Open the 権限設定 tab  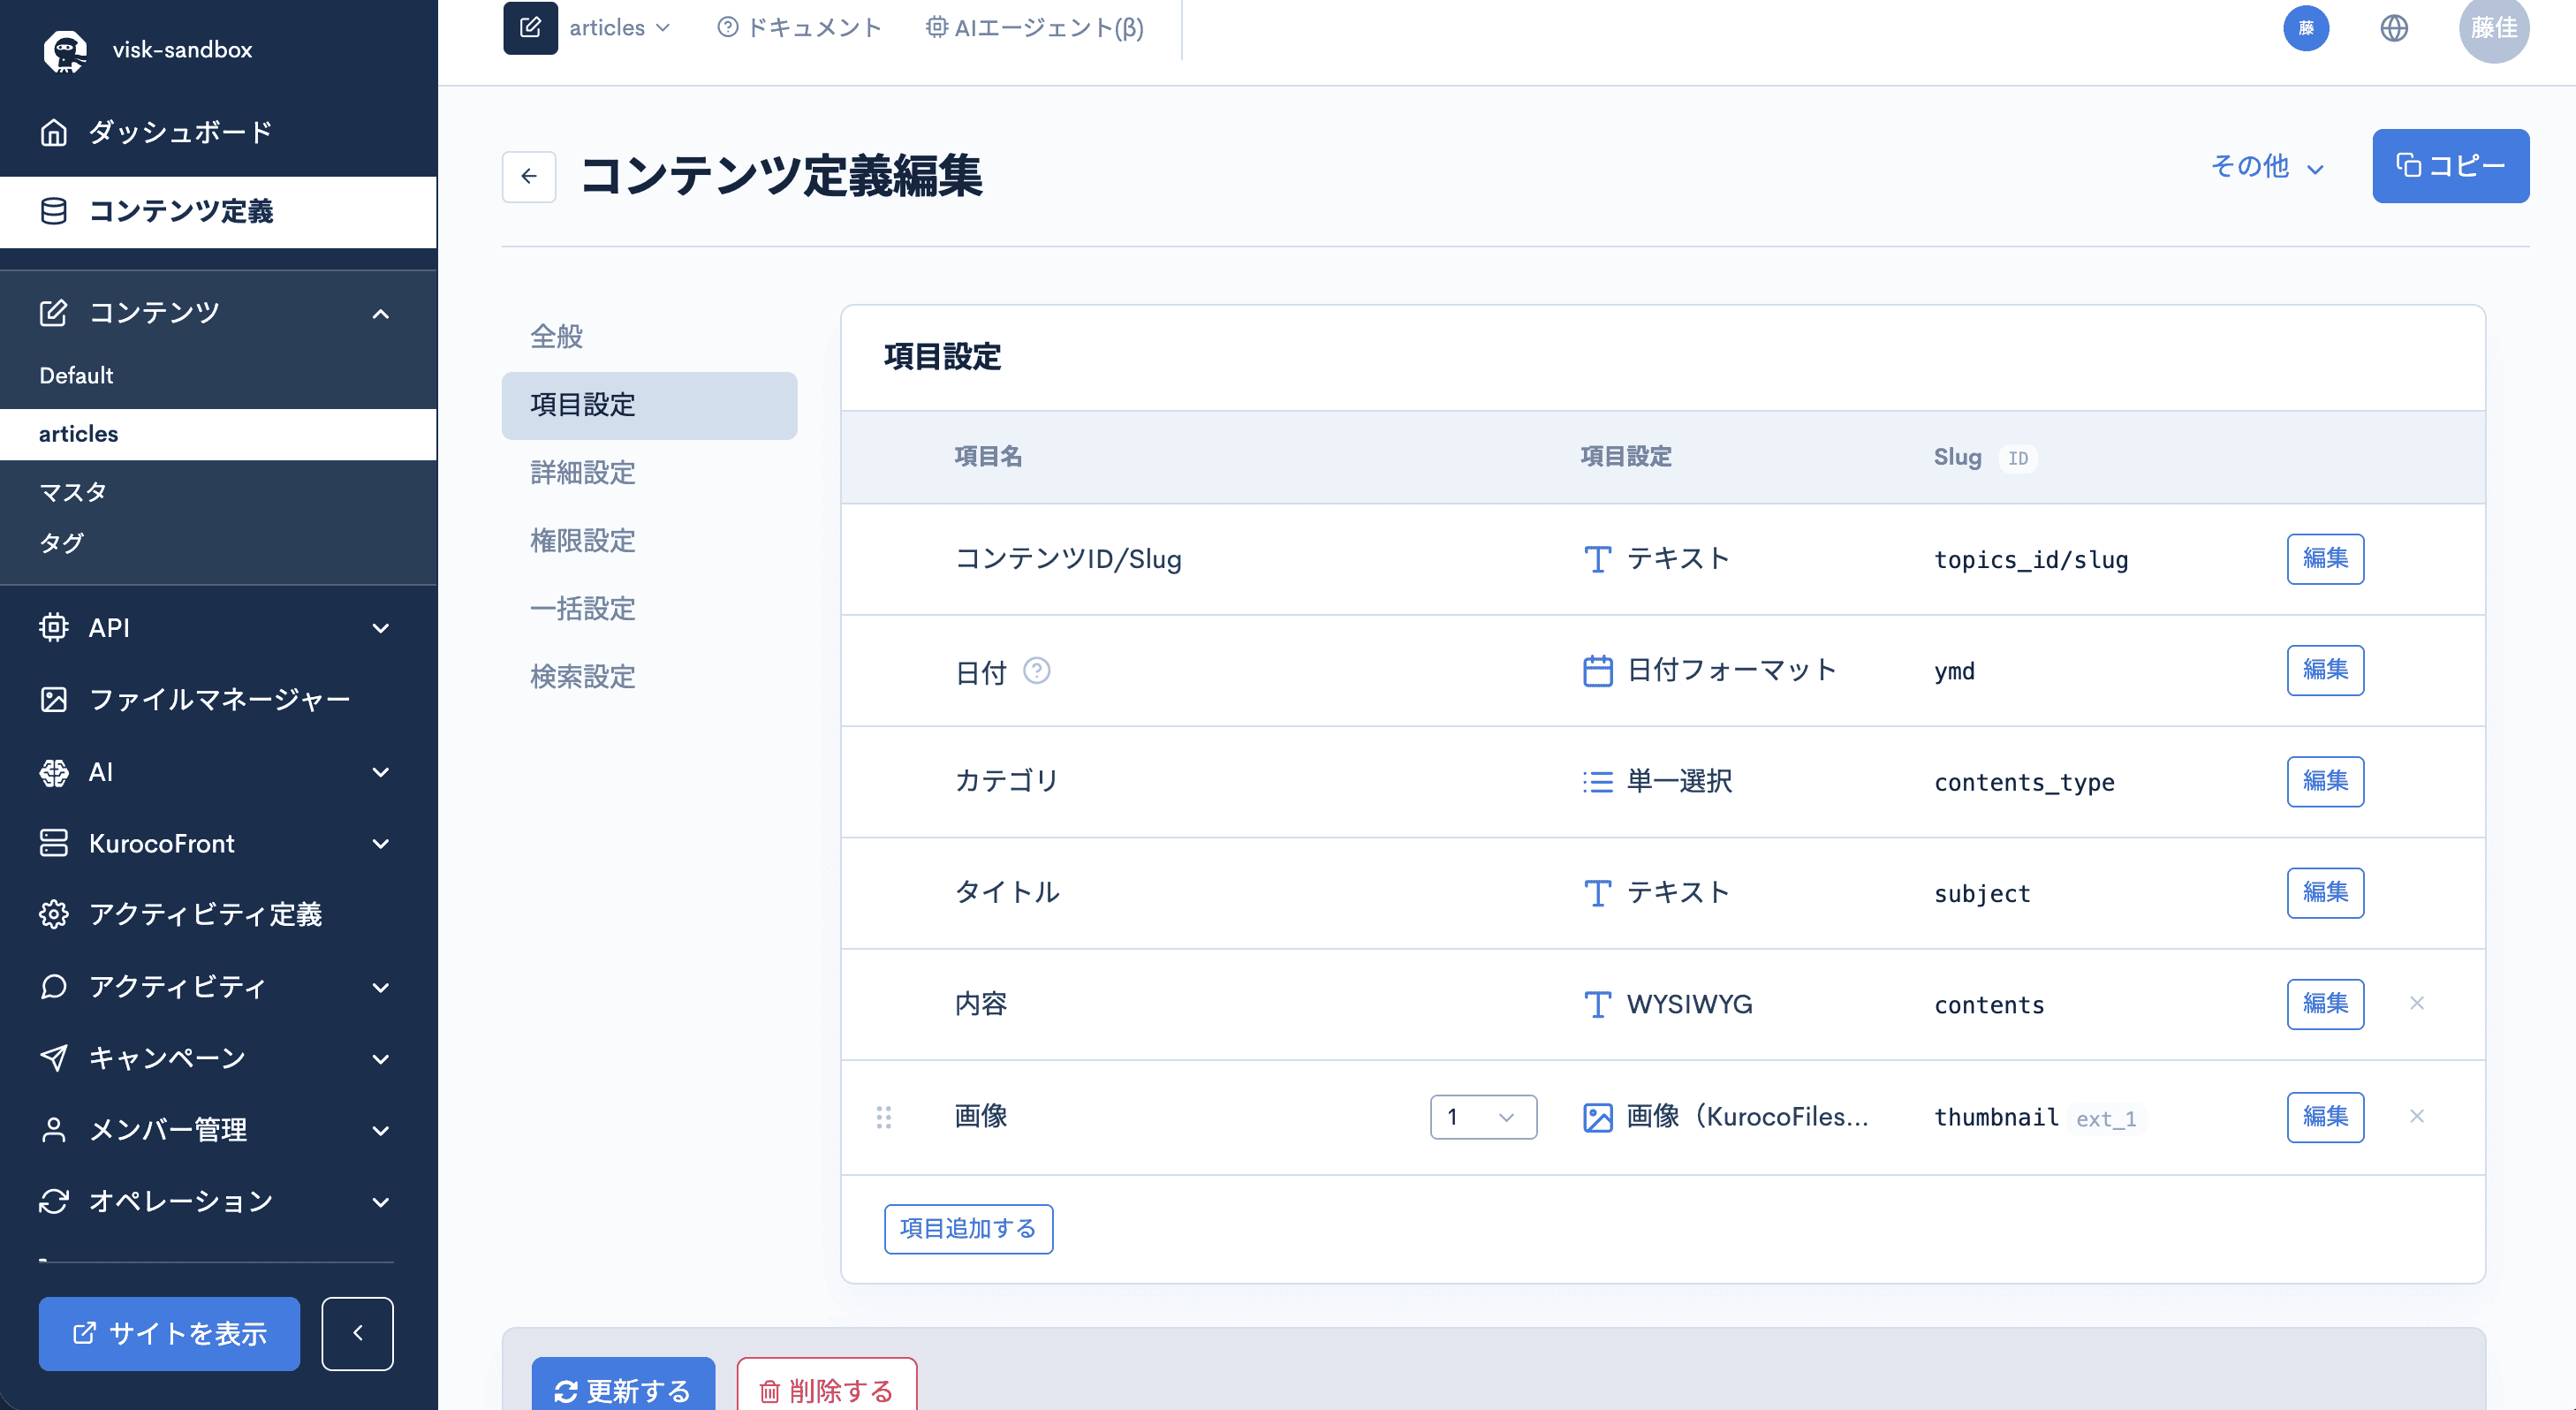pos(583,540)
